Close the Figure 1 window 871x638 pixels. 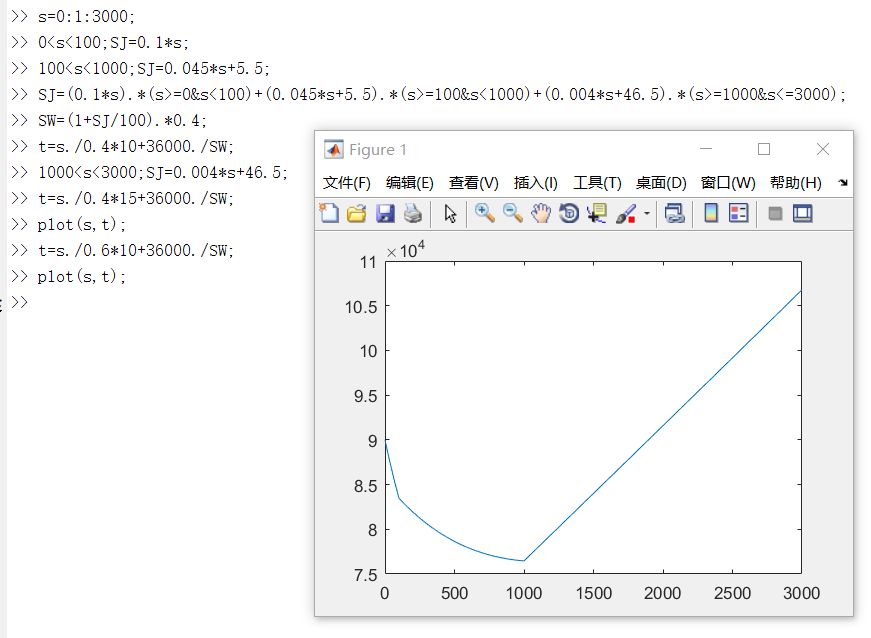(823, 149)
